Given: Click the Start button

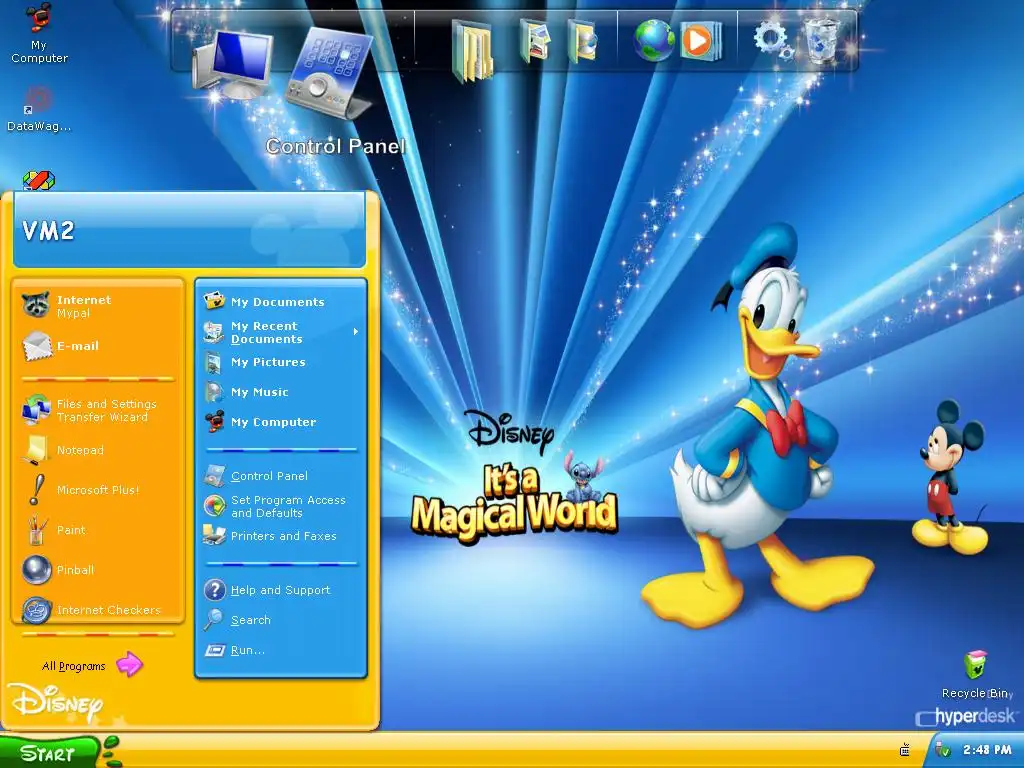Looking at the screenshot, I should coord(52,752).
